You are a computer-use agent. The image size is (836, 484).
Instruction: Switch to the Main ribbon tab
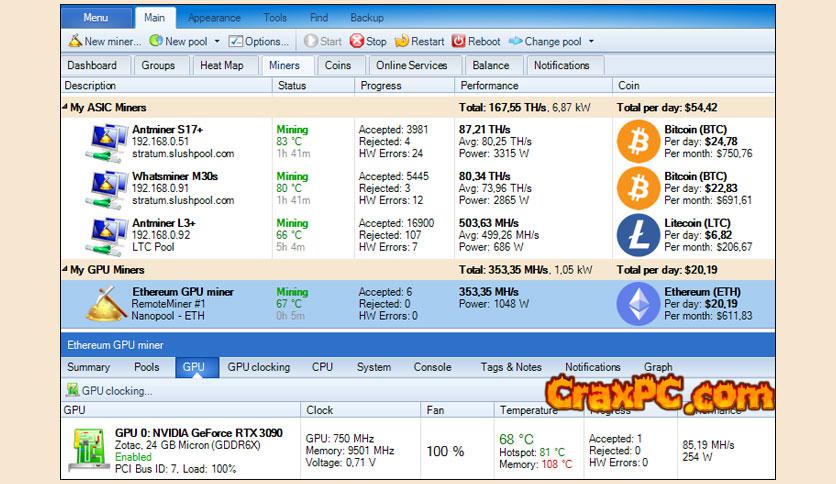click(155, 18)
